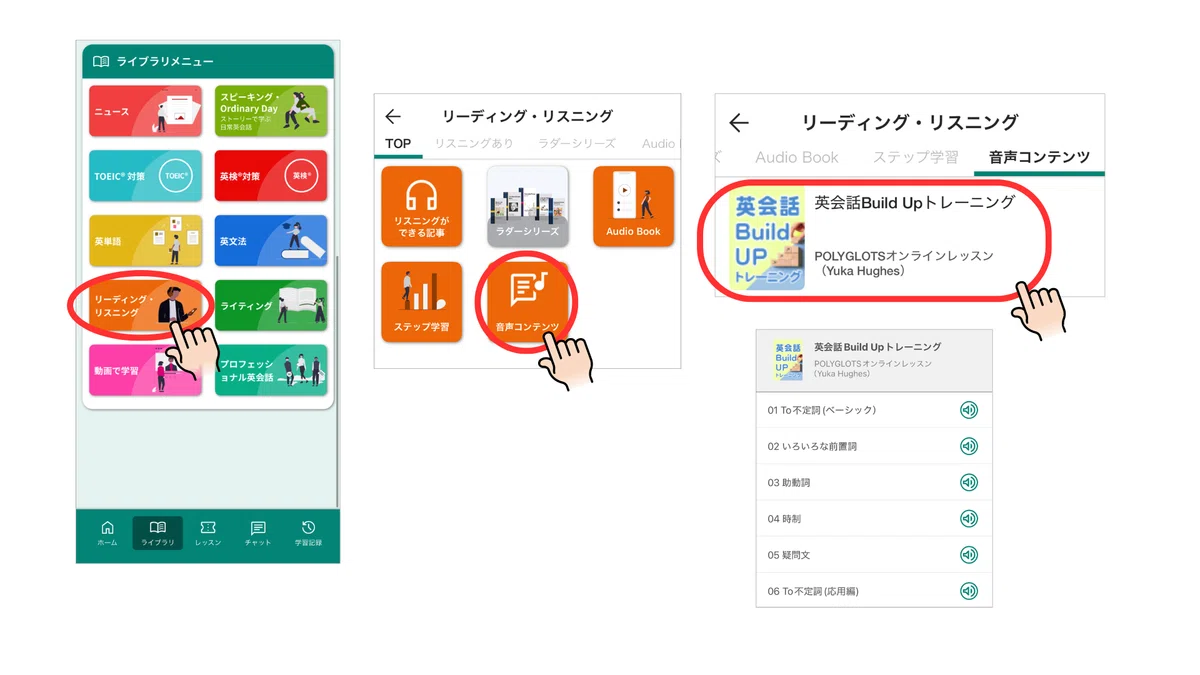Select the large Audio Book tab
This screenshot has height=675, width=1200.
797,157
